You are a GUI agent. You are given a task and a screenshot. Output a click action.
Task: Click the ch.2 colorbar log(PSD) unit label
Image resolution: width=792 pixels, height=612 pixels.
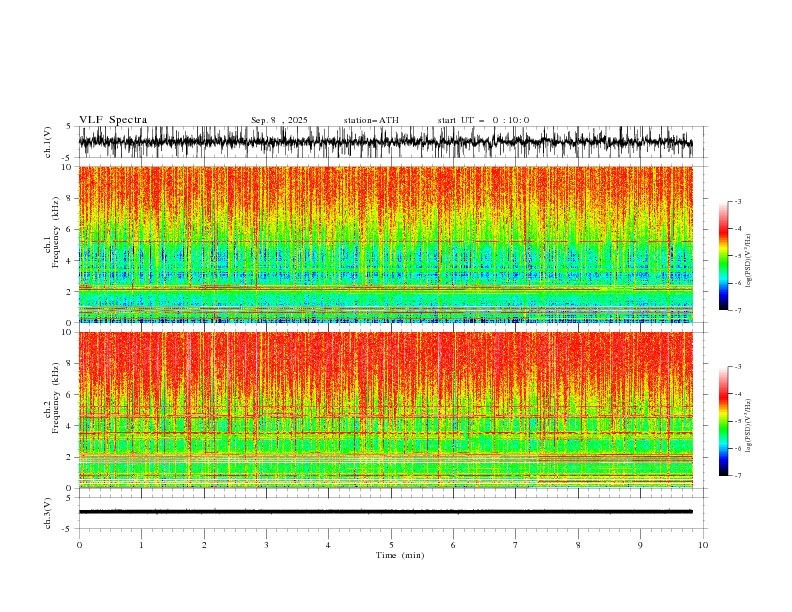click(x=748, y=425)
